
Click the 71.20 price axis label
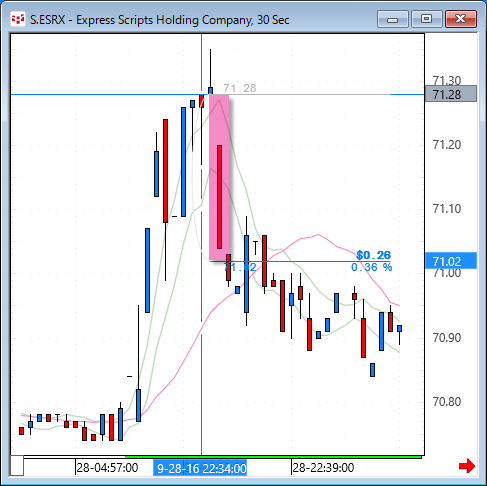coord(447,145)
